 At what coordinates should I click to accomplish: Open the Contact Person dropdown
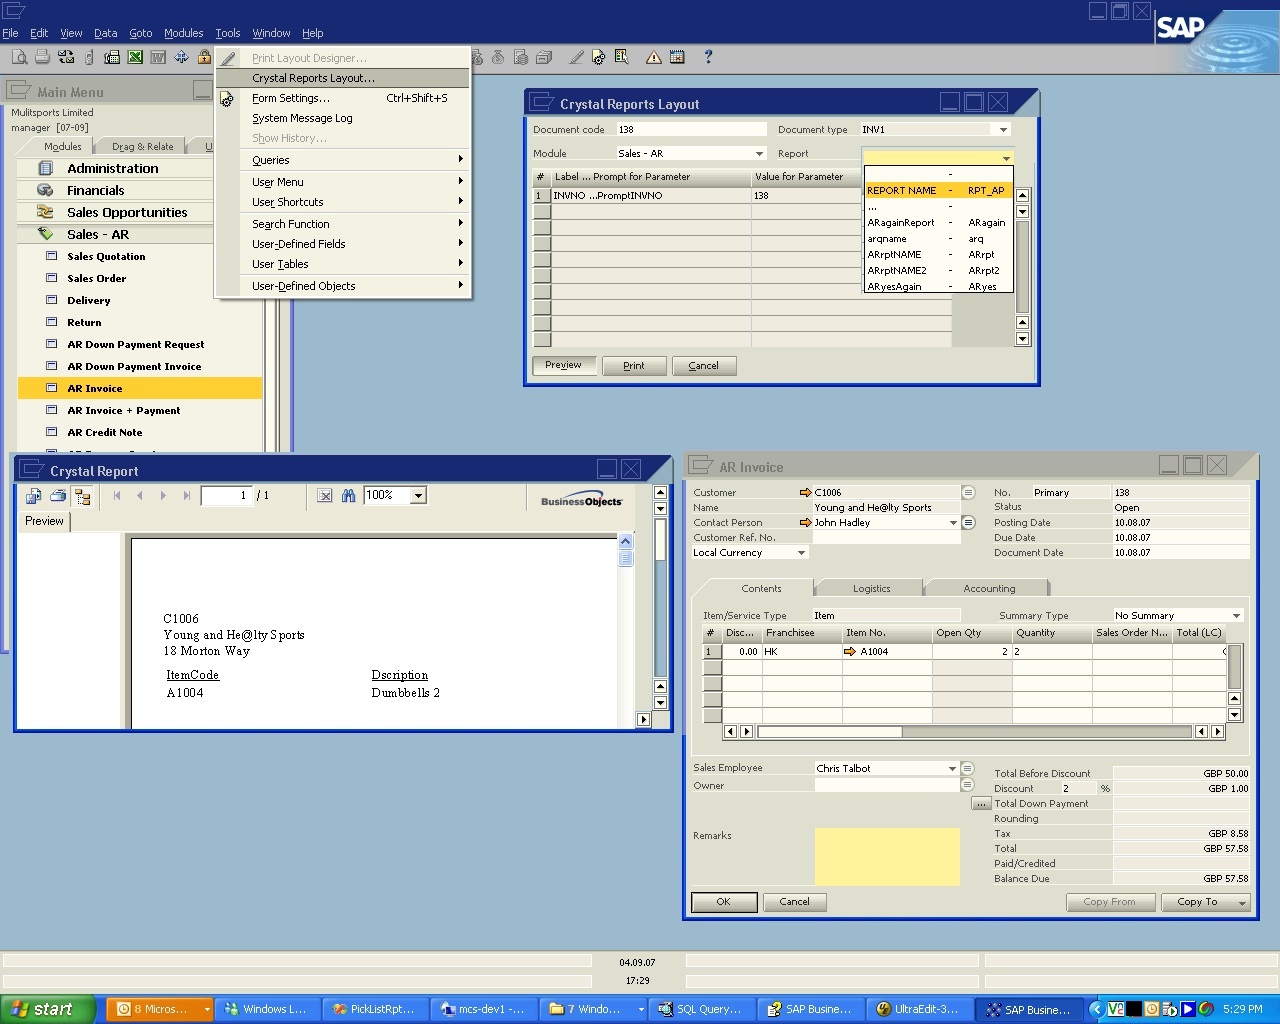(953, 522)
